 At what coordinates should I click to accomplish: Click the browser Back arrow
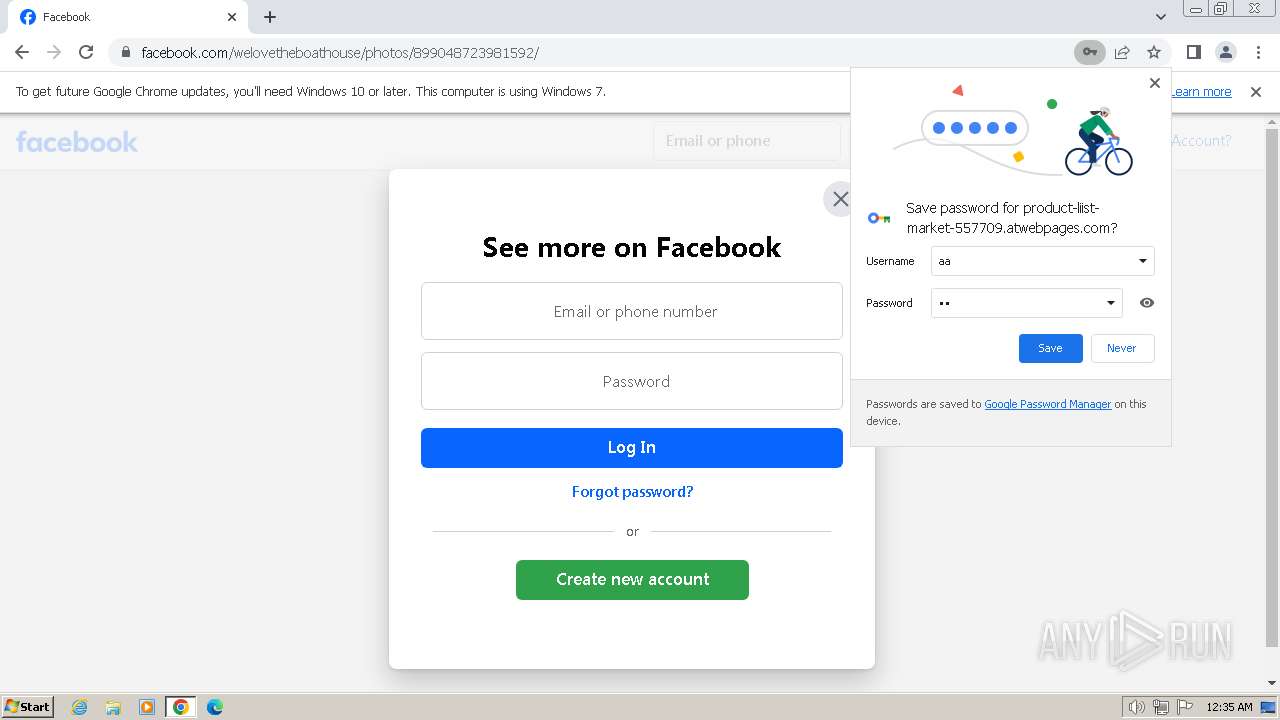click(22, 52)
